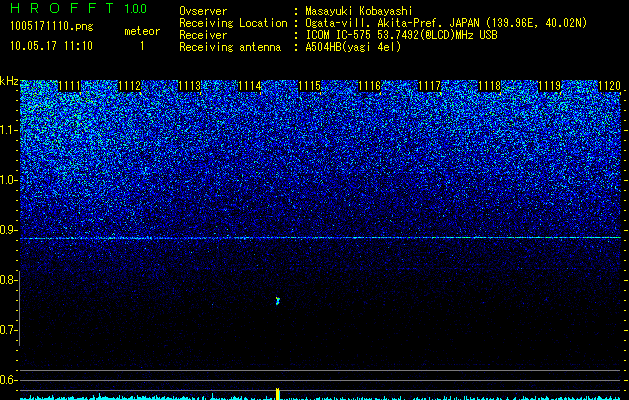Click the 1116 time marker
The image size is (629, 400).
pos(369,86)
